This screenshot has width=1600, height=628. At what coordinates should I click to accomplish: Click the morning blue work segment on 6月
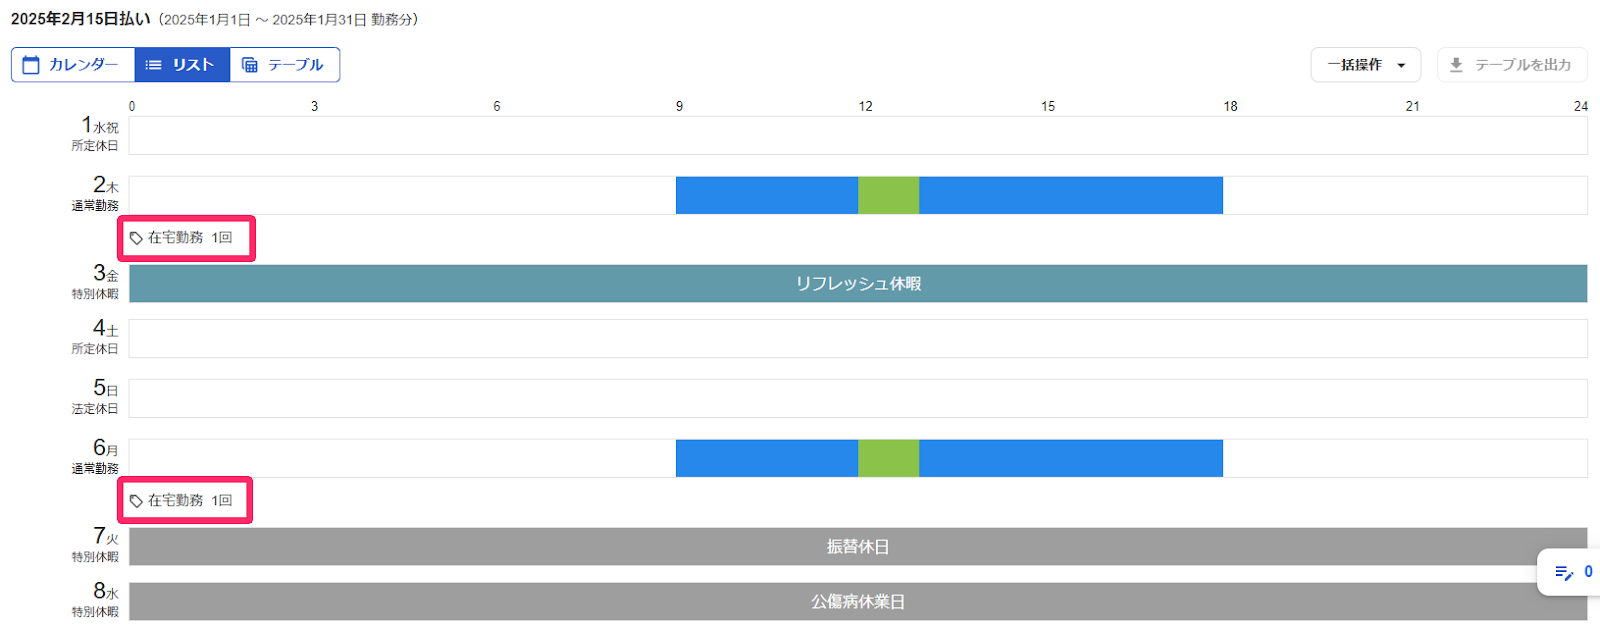click(x=767, y=458)
